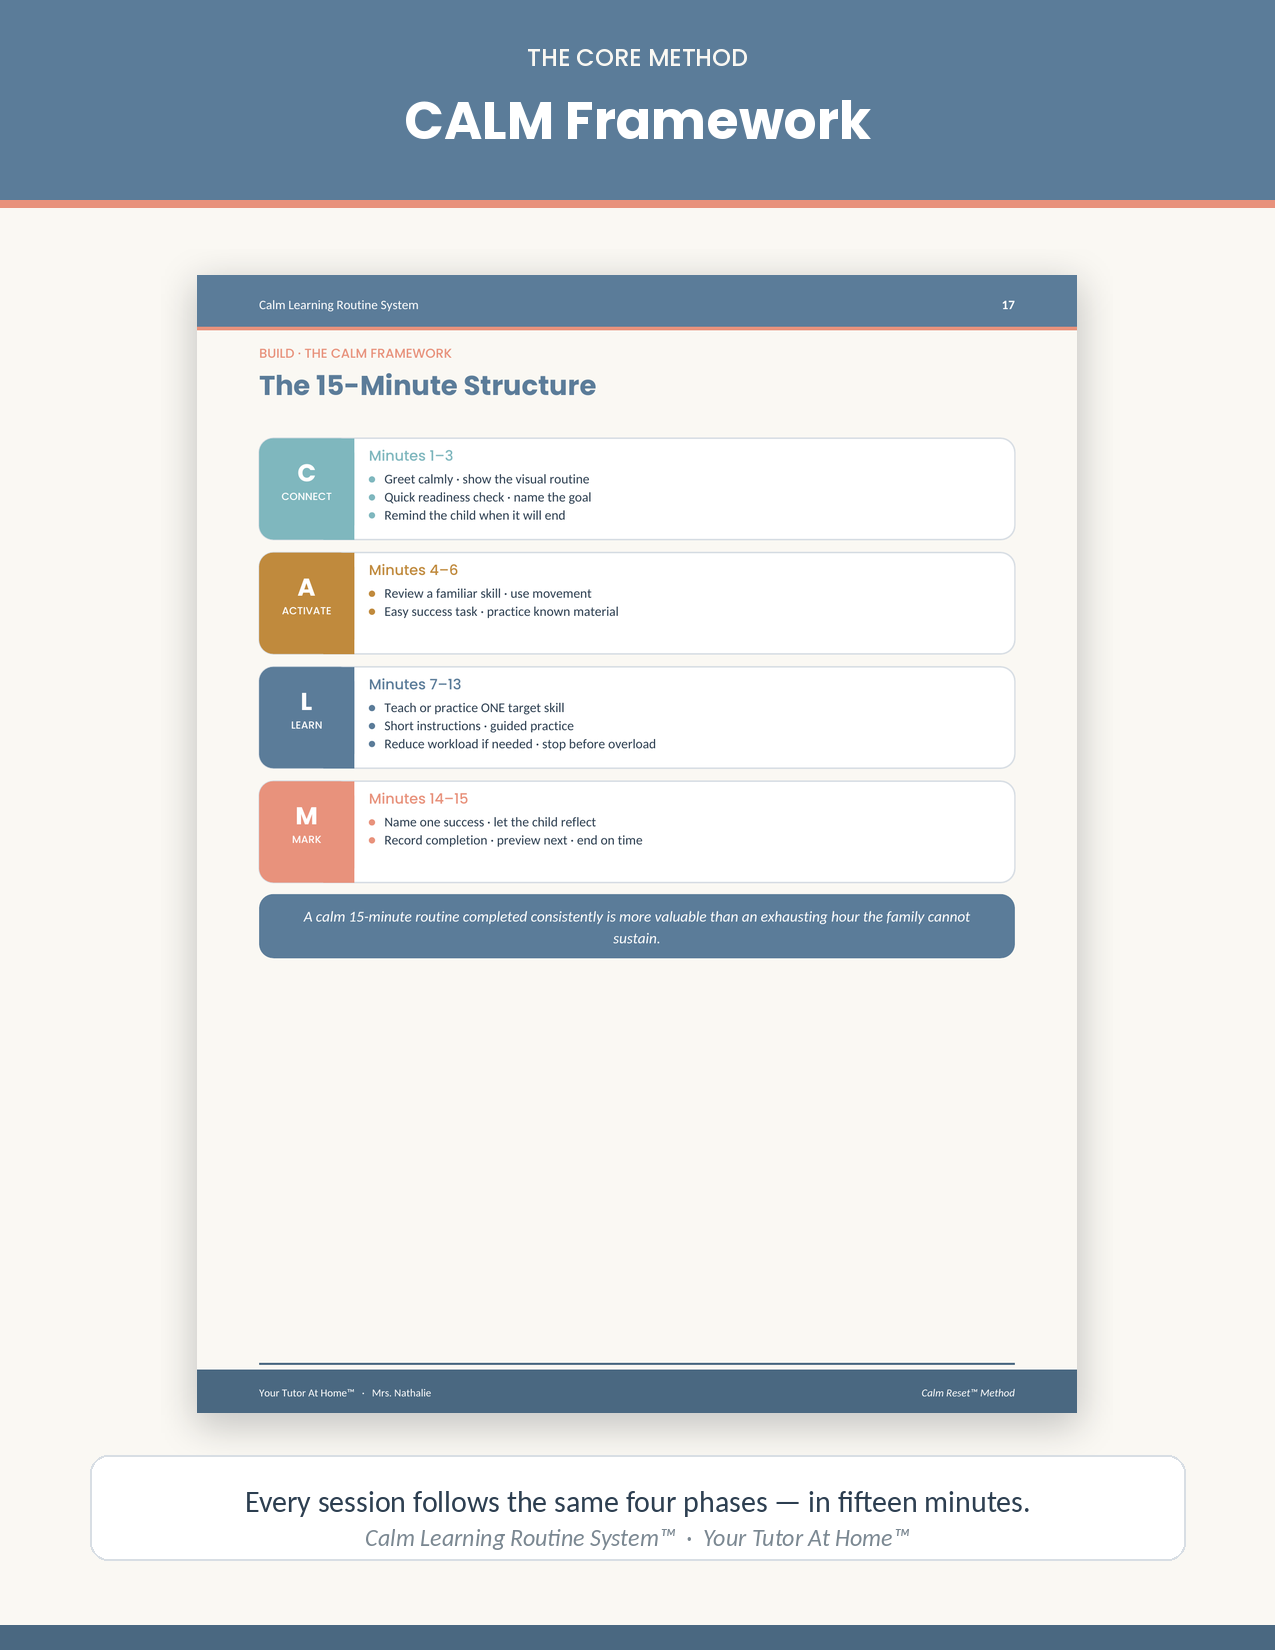Click 'Short instructions · guided practice' line
The height and width of the screenshot is (1650, 1275).
coord(478,726)
